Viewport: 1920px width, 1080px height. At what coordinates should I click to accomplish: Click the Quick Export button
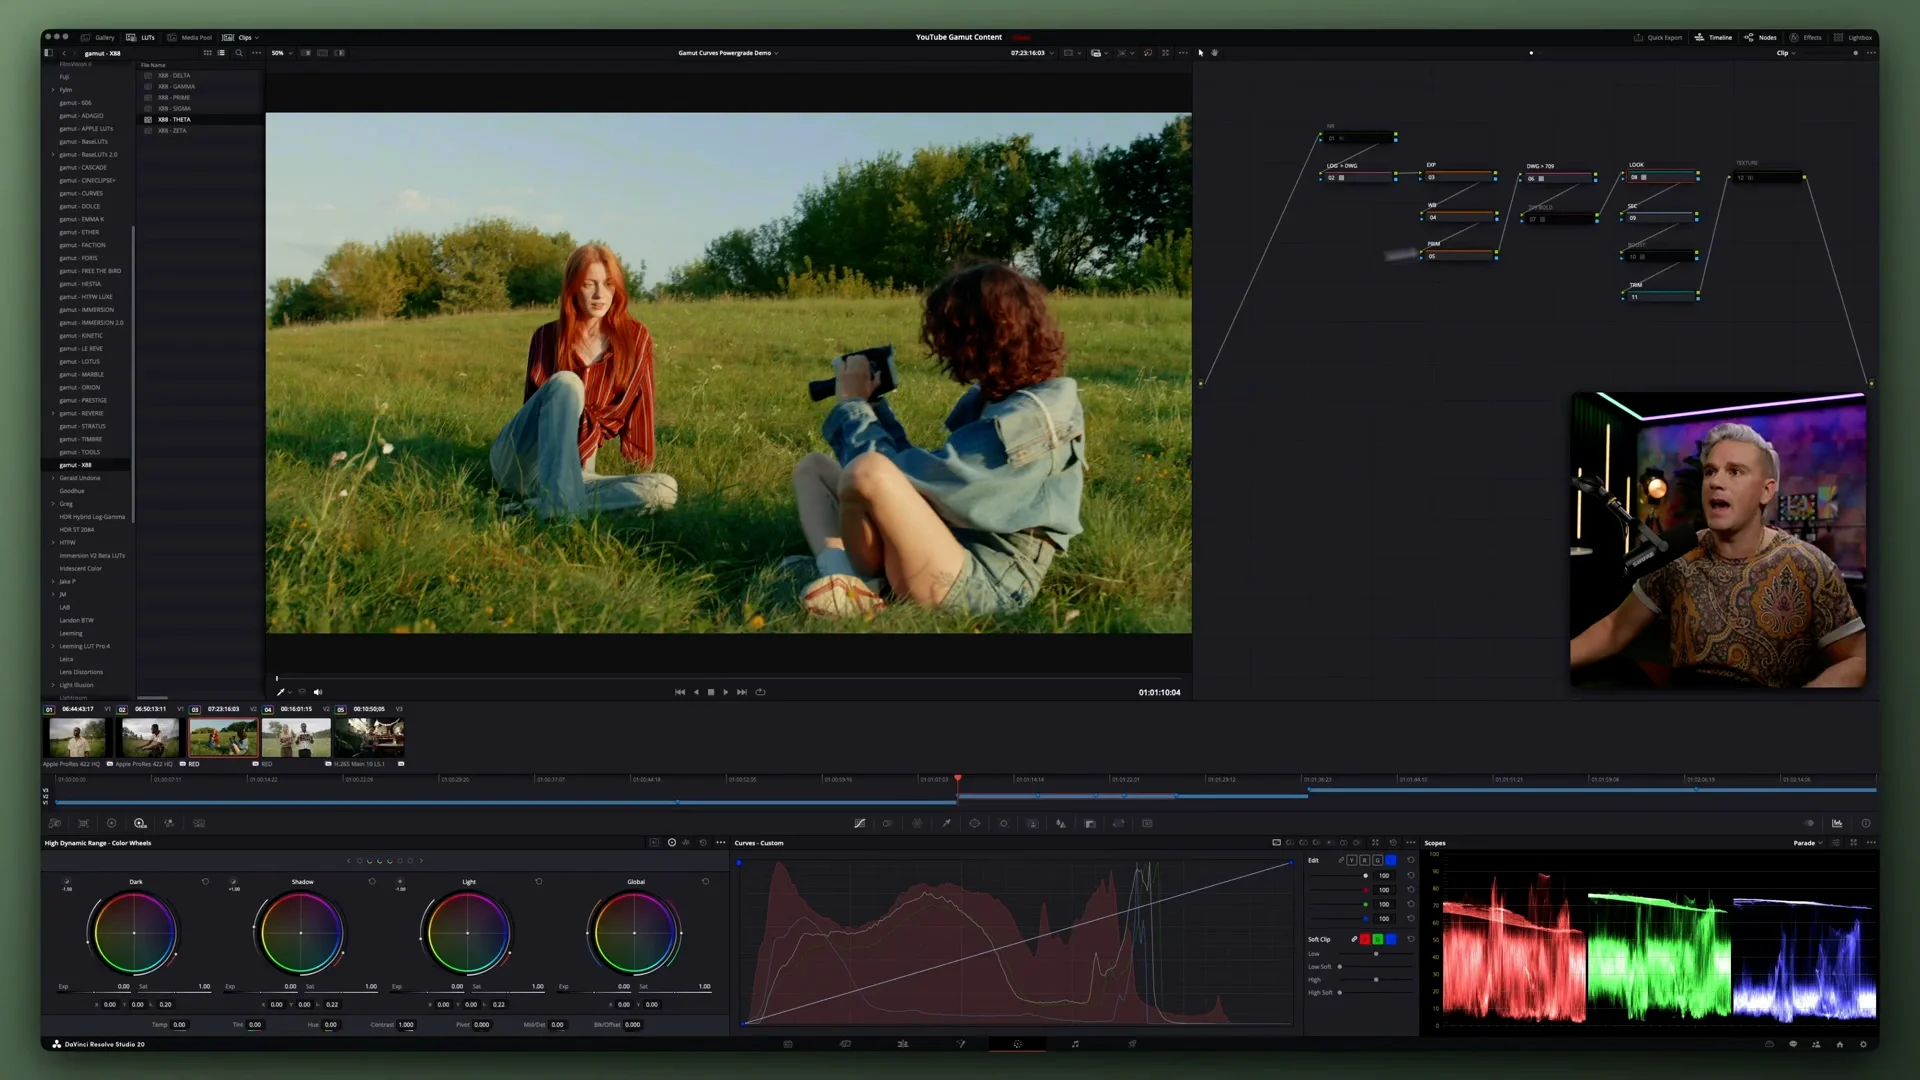click(1658, 37)
